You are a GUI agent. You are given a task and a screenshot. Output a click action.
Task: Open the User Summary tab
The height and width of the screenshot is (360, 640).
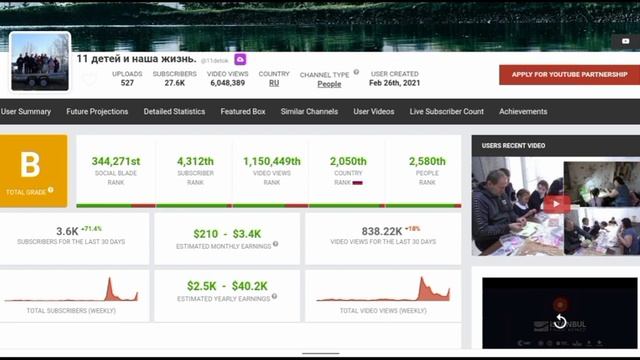(26, 111)
